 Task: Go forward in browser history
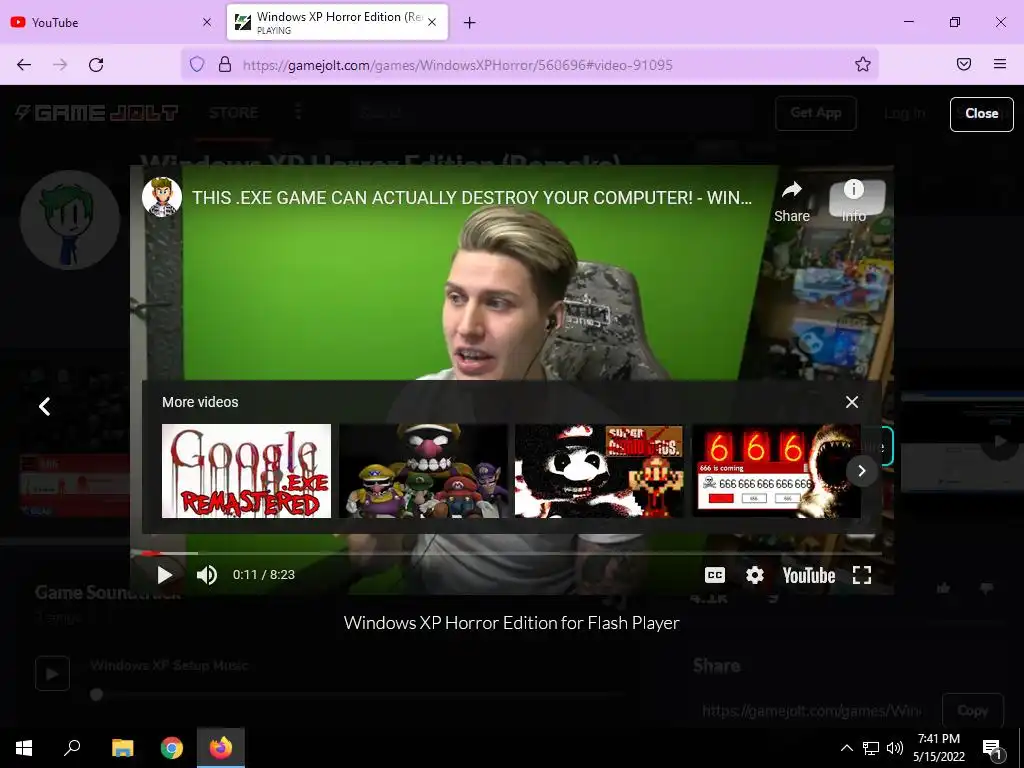(x=60, y=64)
